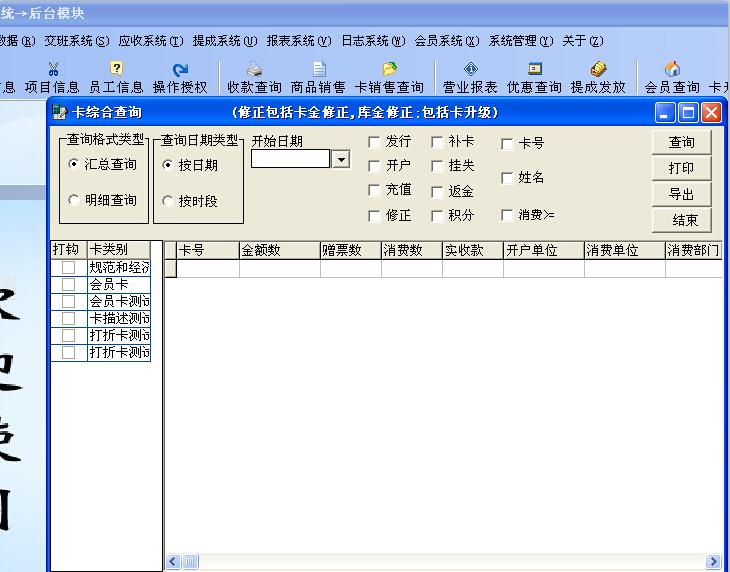730x572 pixels.
Task: Check the 补卡 option
Action: click(x=437, y=142)
